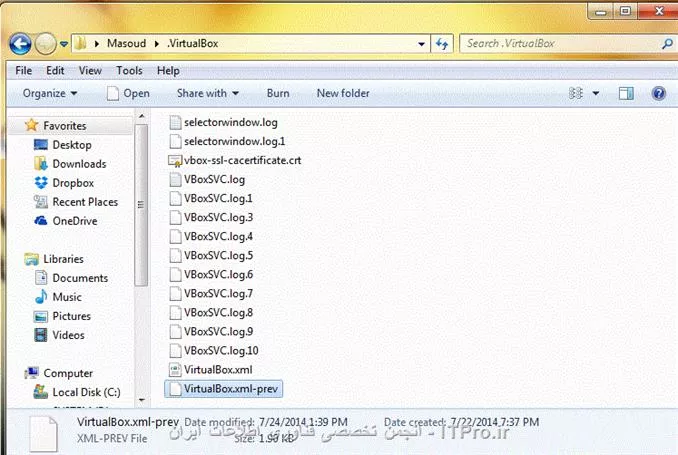Open Desktop in Favorites
The height and width of the screenshot is (455, 678).
pos(71,145)
